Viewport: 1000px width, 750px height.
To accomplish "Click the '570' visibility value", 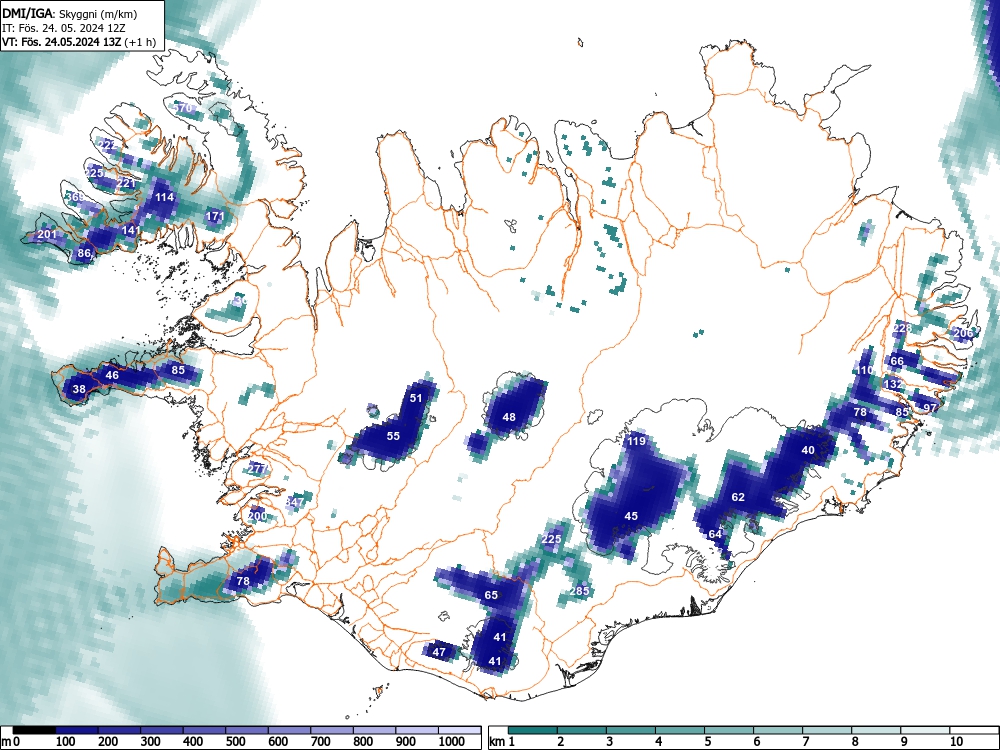I will coord(183,108).
